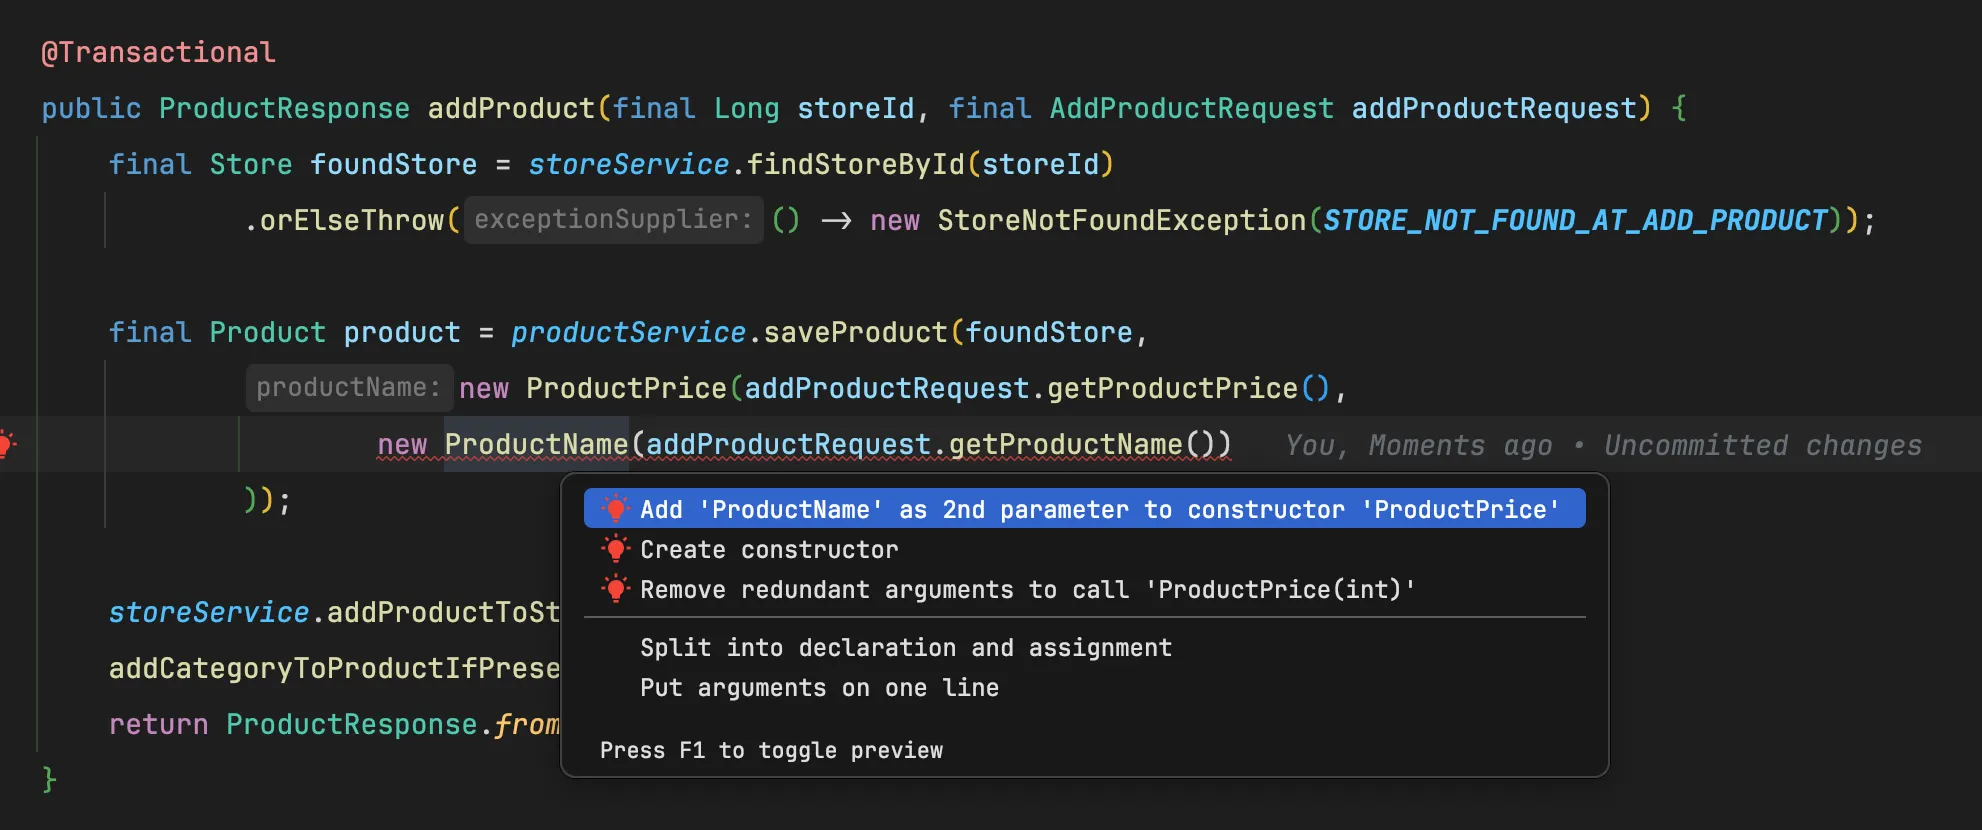This screenshot has height=830, width=1982.
Task: Click the getProductPrice method call
Action: [1172, 388]
